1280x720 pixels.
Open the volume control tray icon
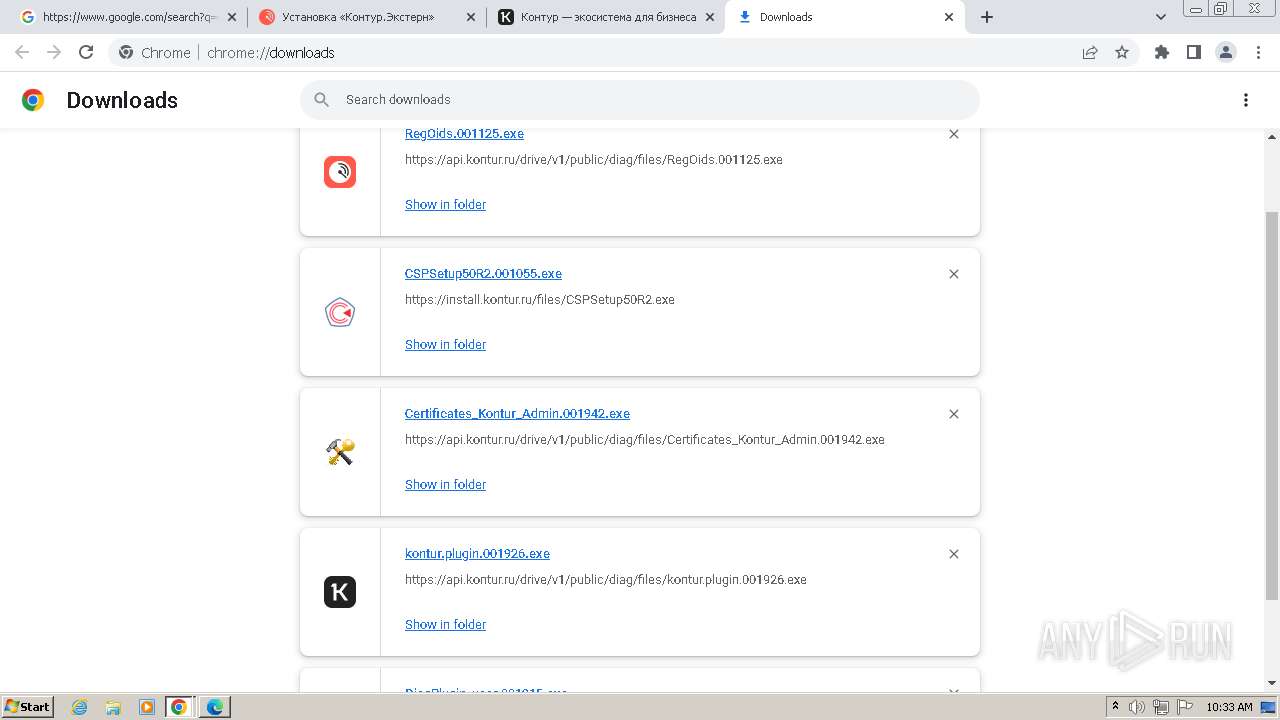coord(1137,707)
